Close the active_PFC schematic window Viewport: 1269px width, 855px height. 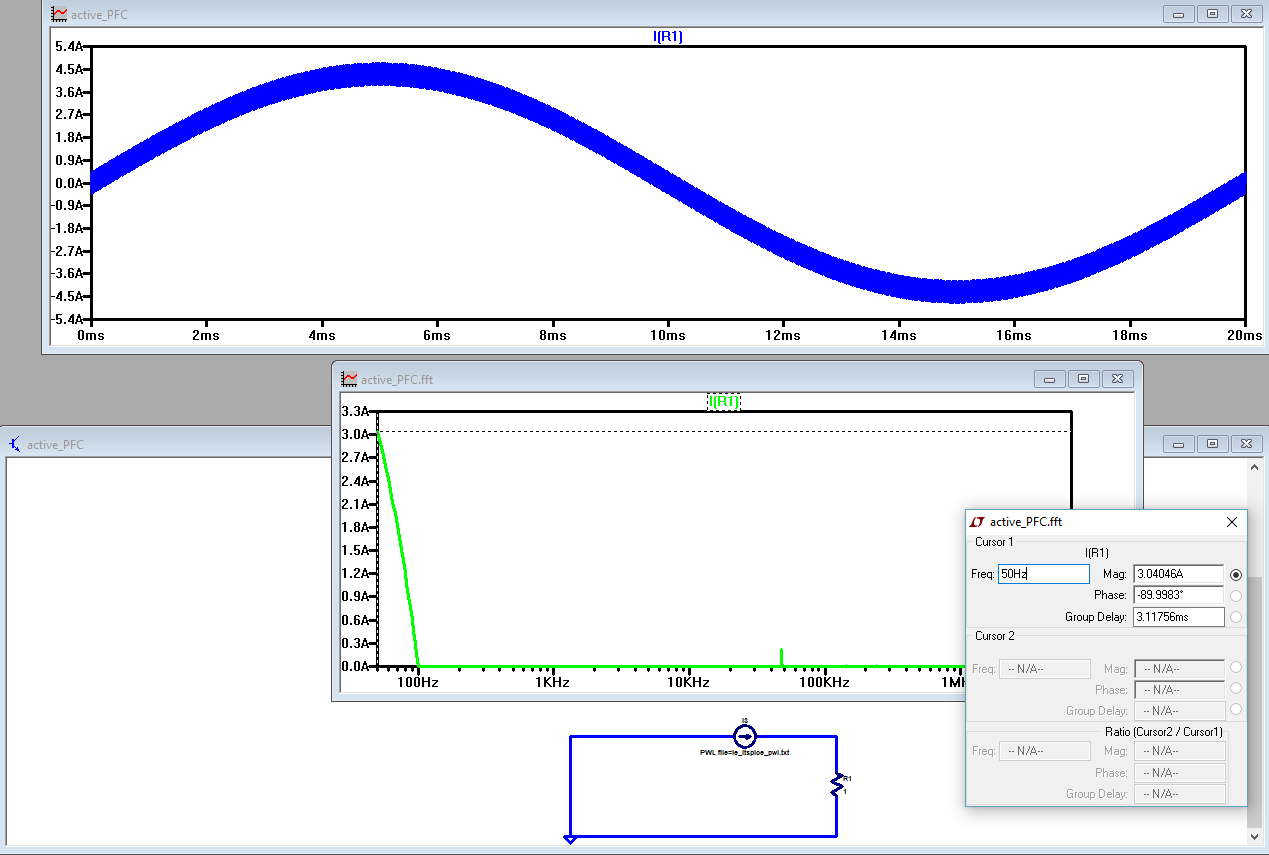coord(1246,444)
